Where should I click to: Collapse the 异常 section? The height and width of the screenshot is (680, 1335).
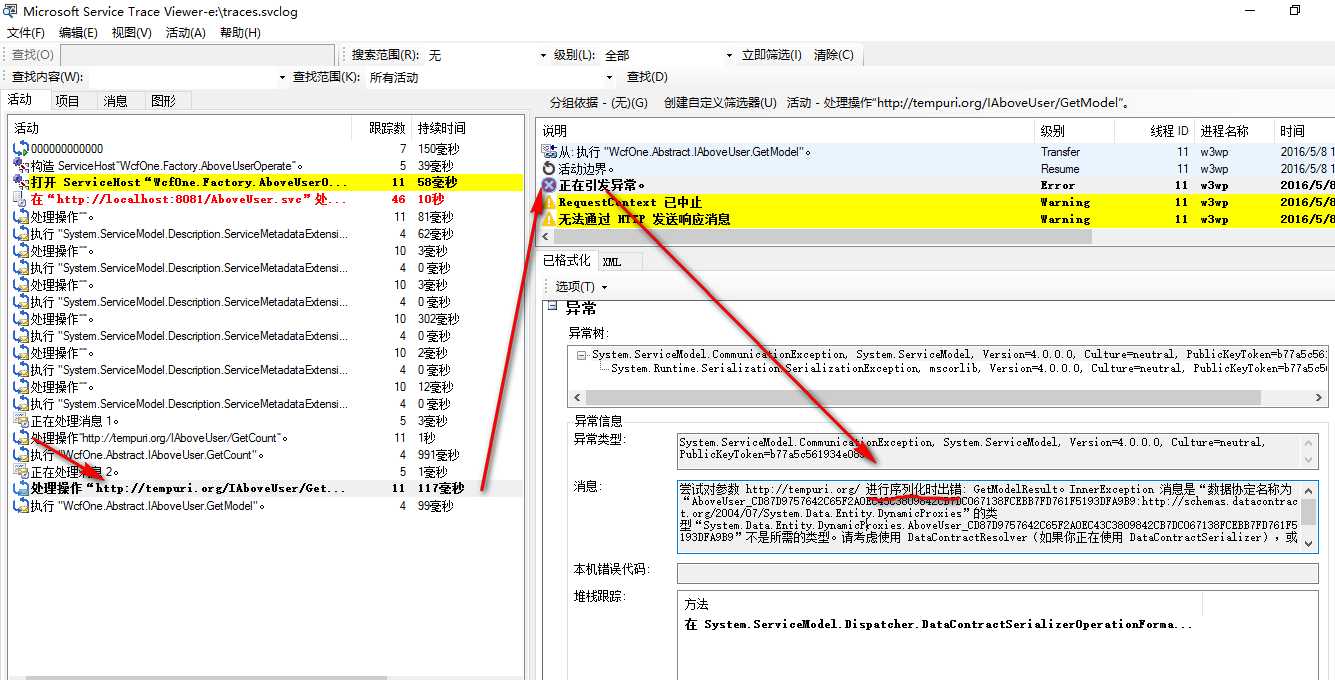pyautogui.click(x=552, y=307)
